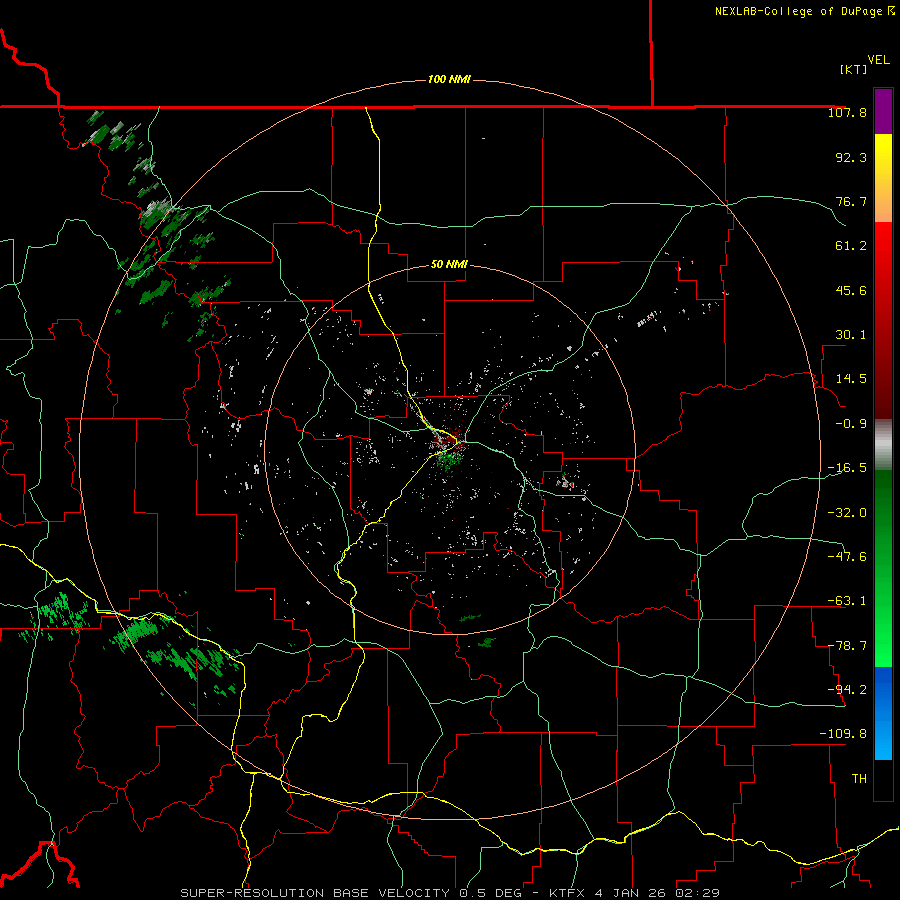This screenshot has height=900, width=900.
Task: Click the TH threshold label in legend
Action: (x=859, y=779)
